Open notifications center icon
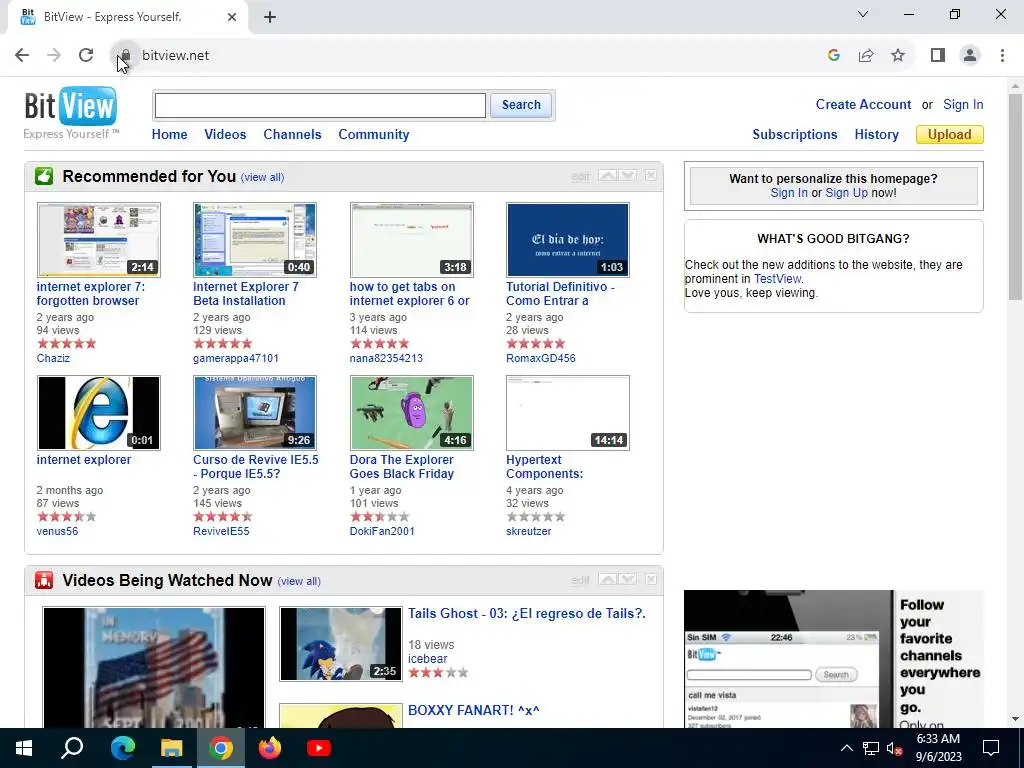 coord(991,748)
